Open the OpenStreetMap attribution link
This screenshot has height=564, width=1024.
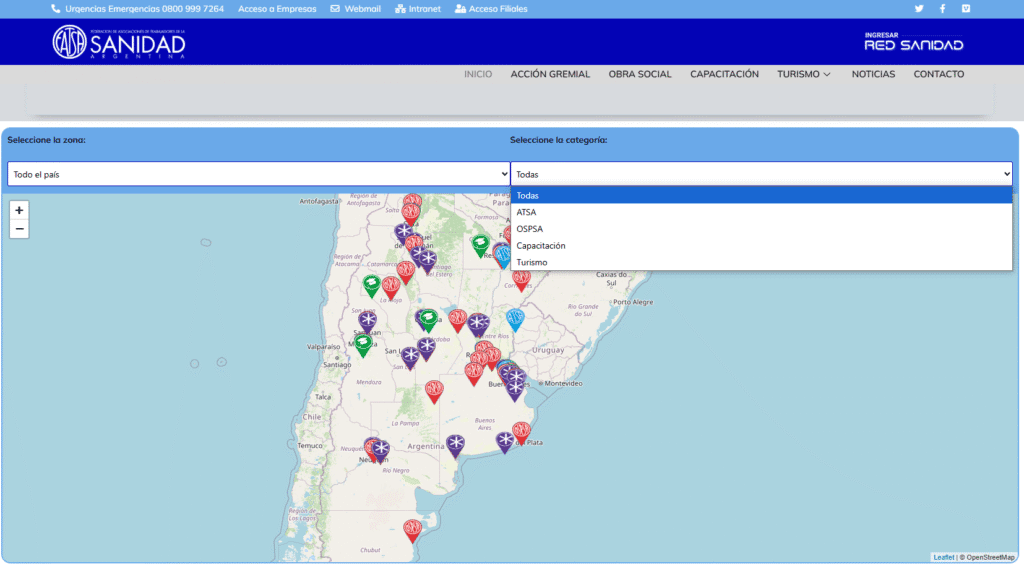990,557
